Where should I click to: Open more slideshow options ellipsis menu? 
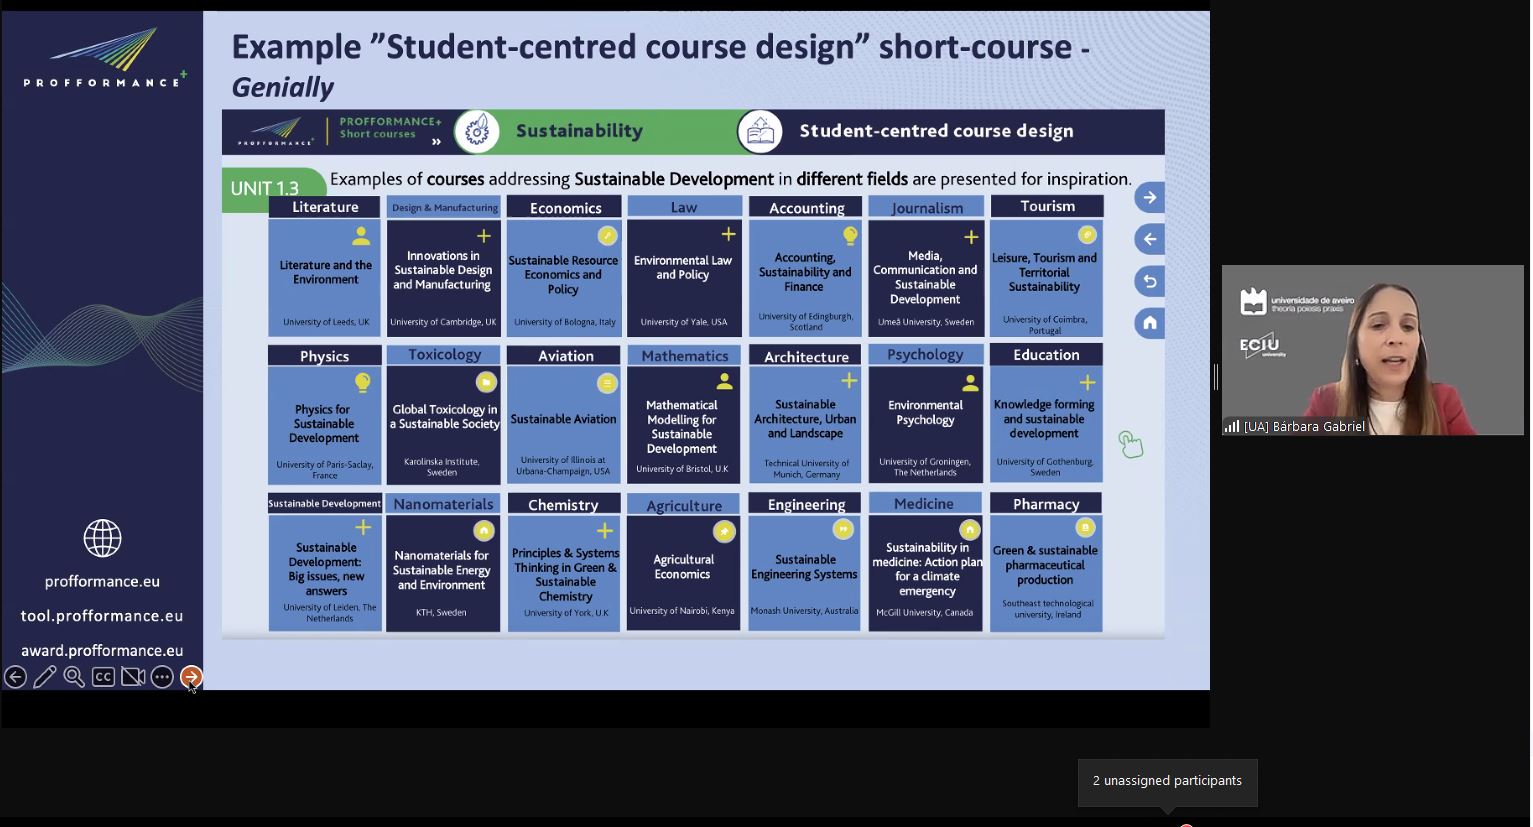point(162,677)
